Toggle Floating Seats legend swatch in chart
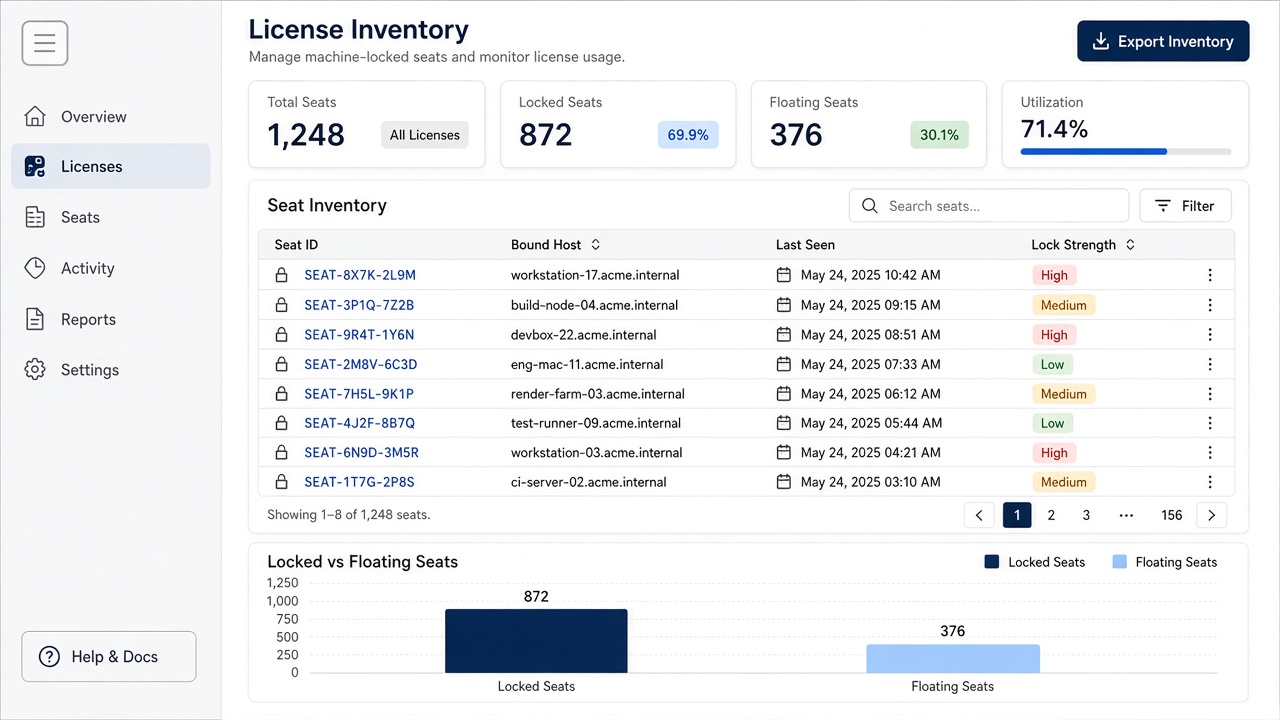This screenshot has height=720, width=1280. [1119, 562]
